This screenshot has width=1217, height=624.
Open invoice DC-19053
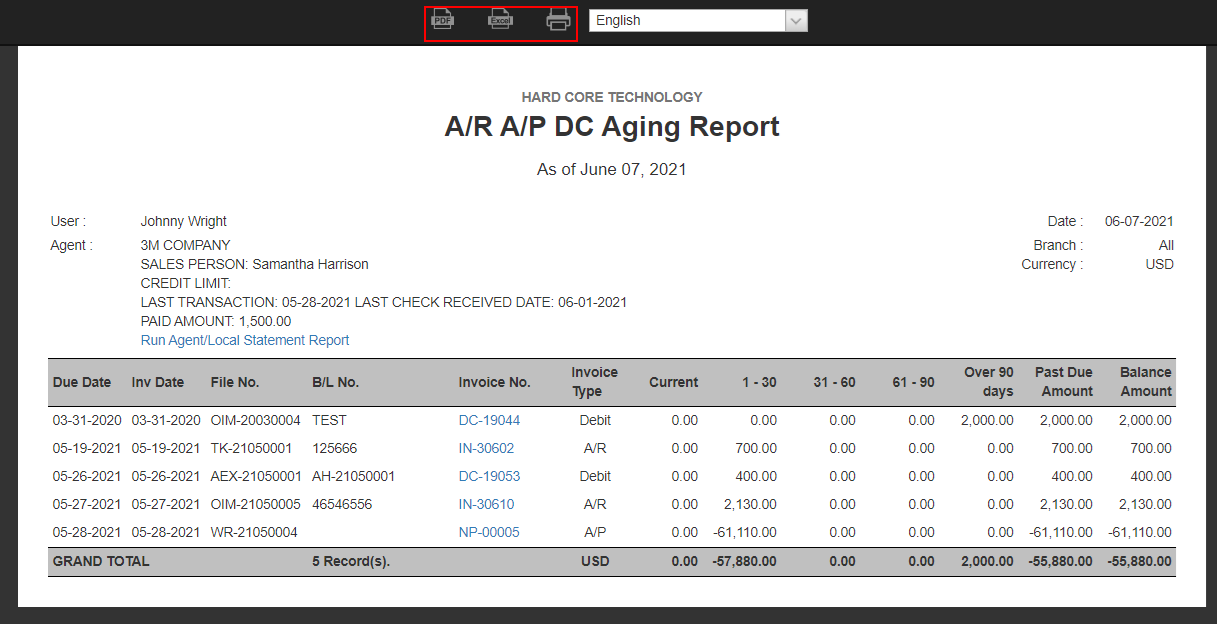[x=489, y=476]
